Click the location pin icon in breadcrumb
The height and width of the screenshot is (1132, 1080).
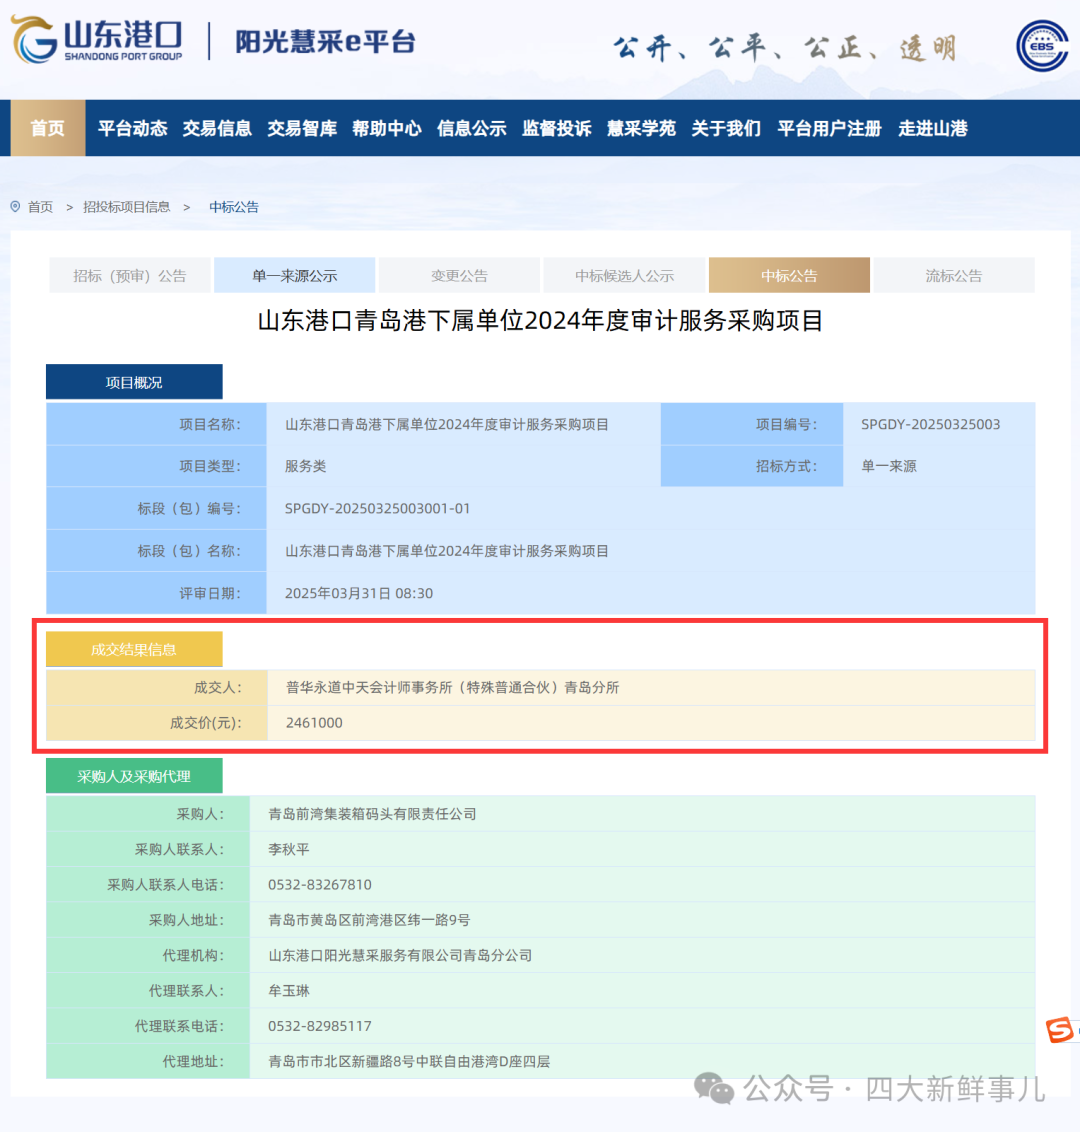[x=15, y=206]
